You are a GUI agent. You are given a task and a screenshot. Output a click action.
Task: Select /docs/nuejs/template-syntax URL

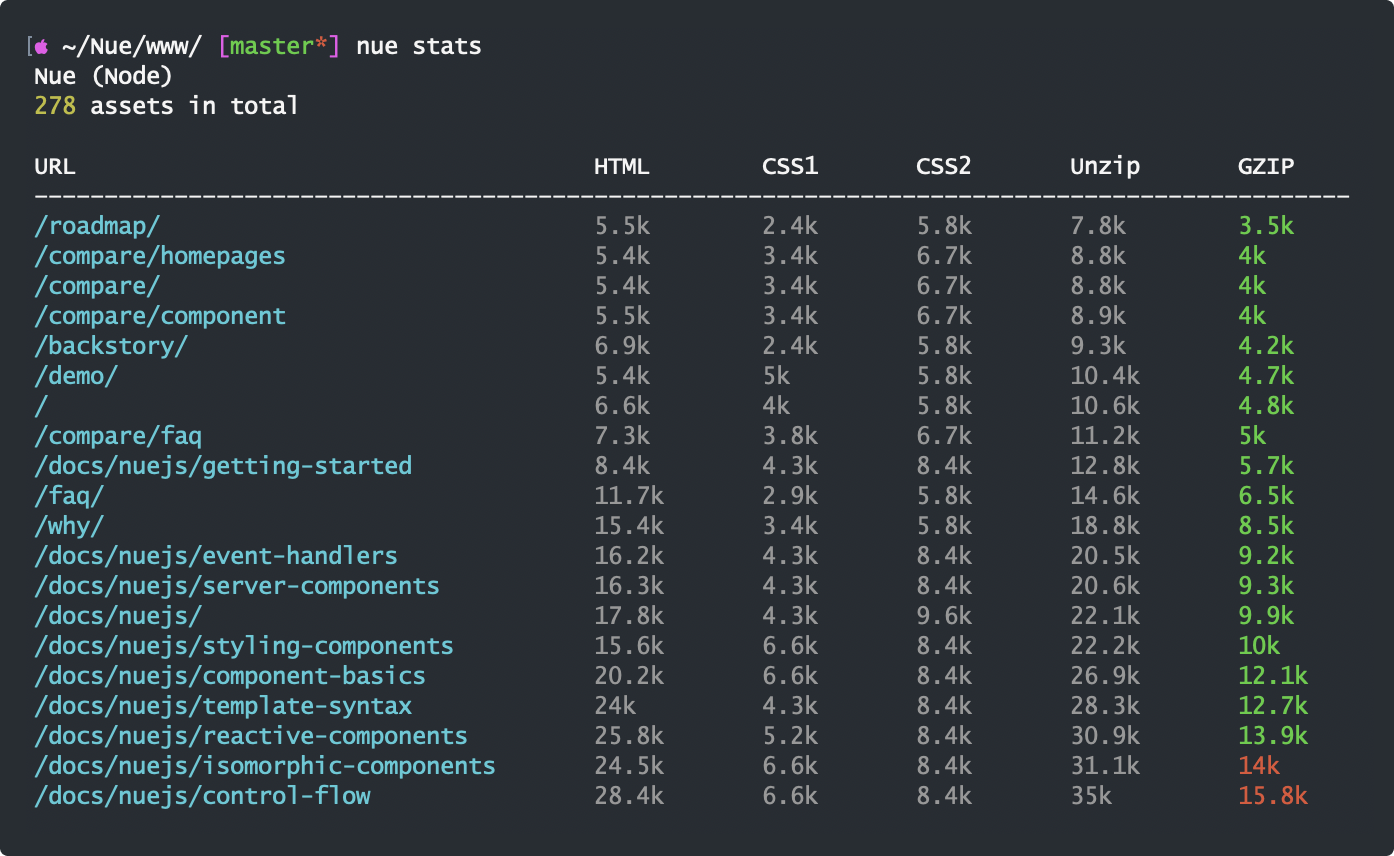[223, 706]
